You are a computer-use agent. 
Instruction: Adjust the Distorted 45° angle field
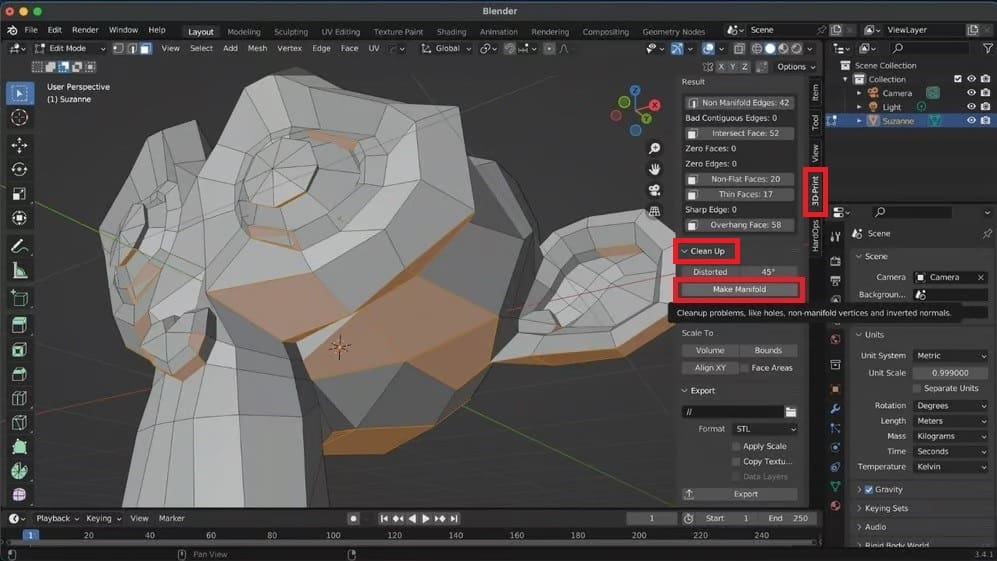pyautogui.click(x=739, y=272)
